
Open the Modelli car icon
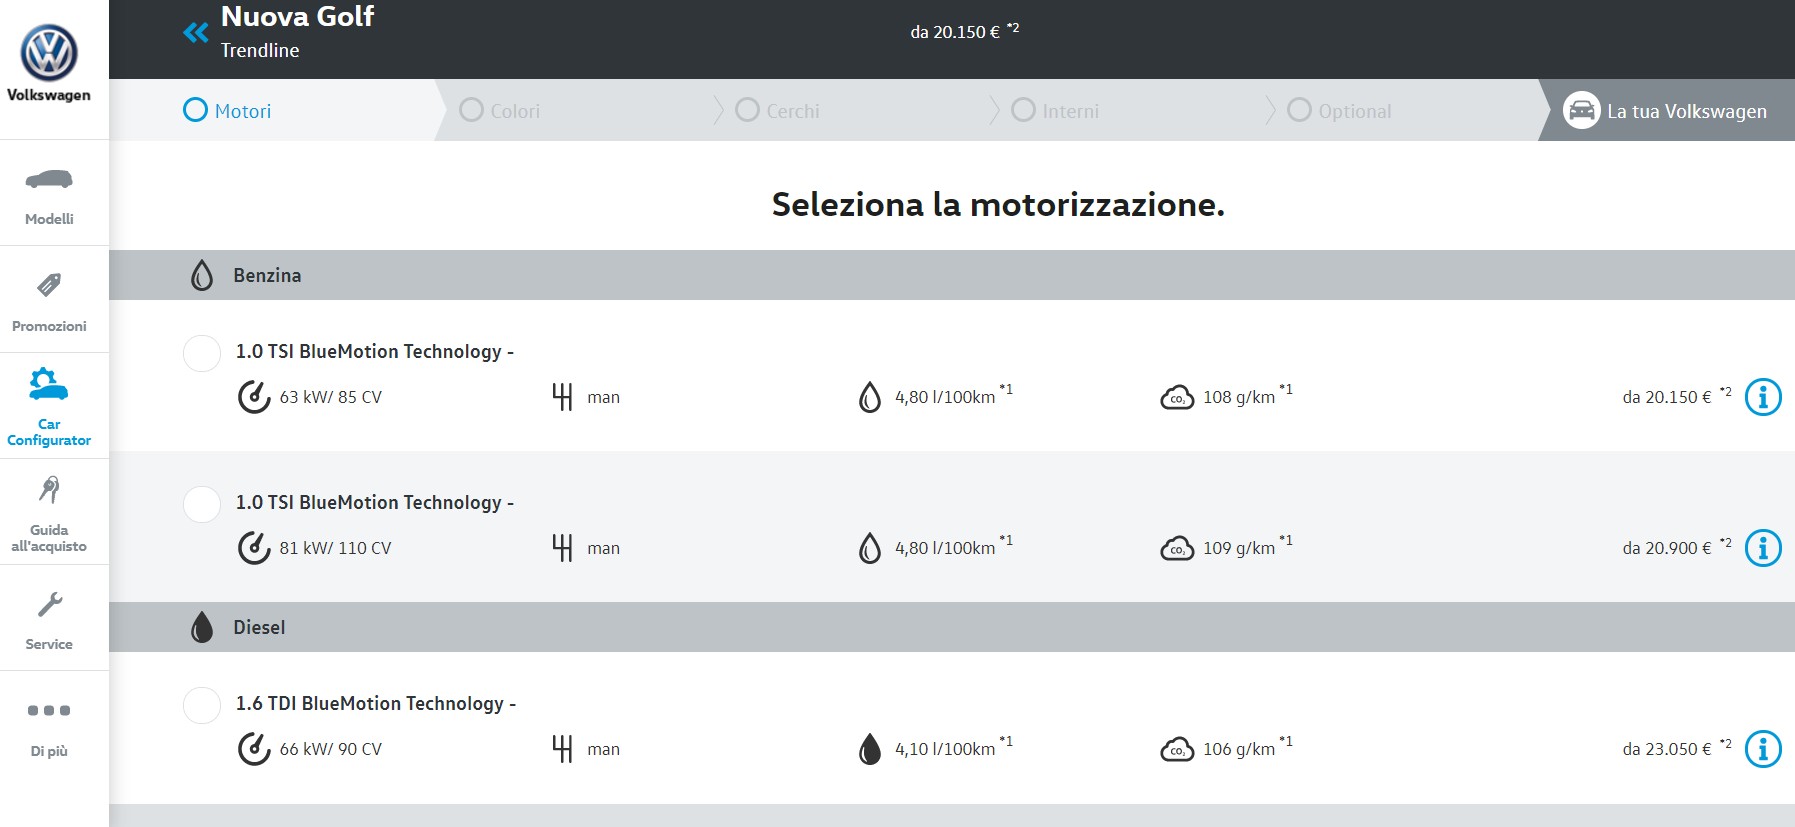click(49, 180)
